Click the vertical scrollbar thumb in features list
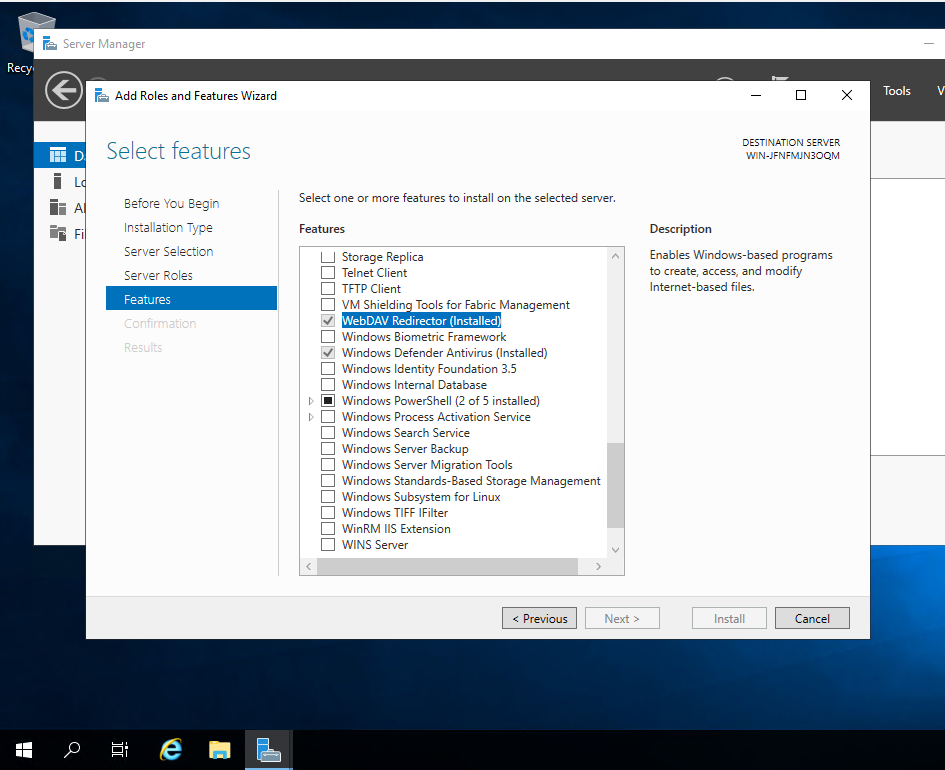The width and height of the screenshot is (945, 770). 615,485
